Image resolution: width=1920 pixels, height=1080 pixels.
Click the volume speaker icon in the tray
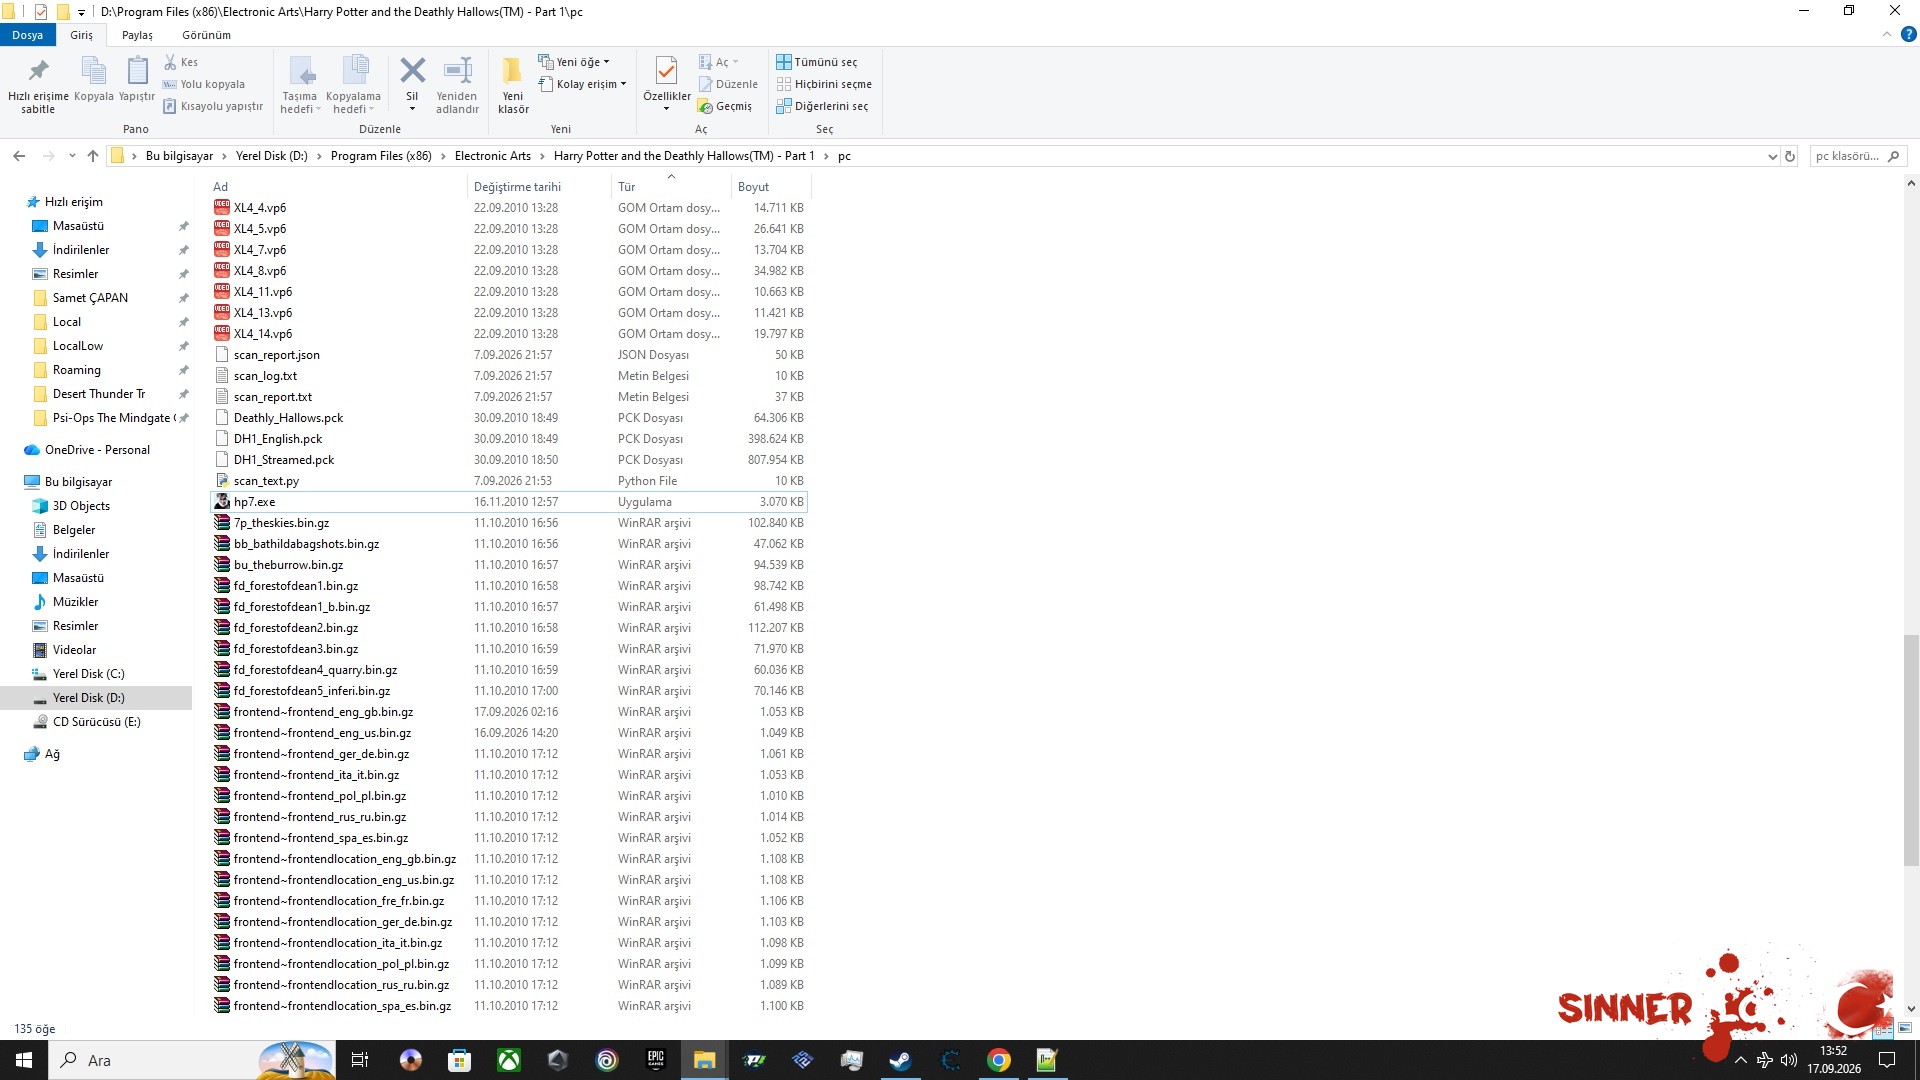[1789, 1060]
